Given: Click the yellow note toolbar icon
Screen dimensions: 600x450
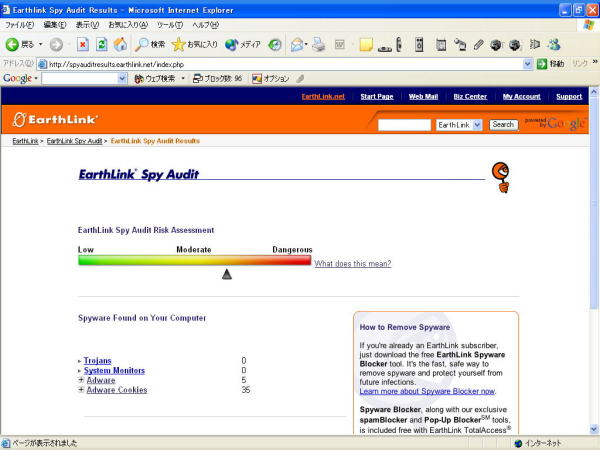Looking at the screenshot, I should (366, 45).
